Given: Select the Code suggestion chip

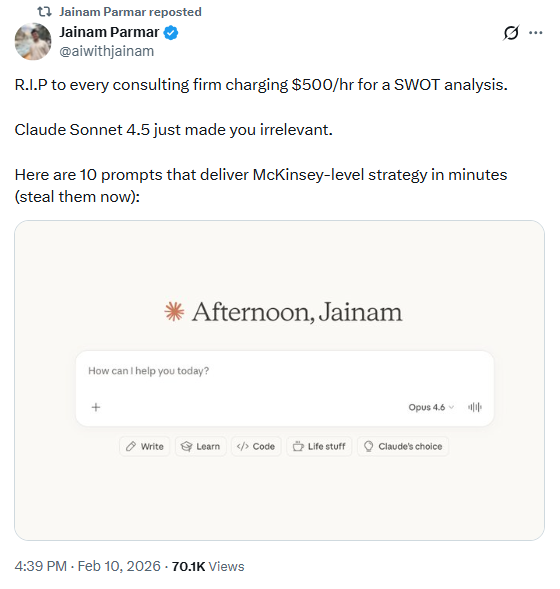Looking at the screenshot, I should point(256,446).
